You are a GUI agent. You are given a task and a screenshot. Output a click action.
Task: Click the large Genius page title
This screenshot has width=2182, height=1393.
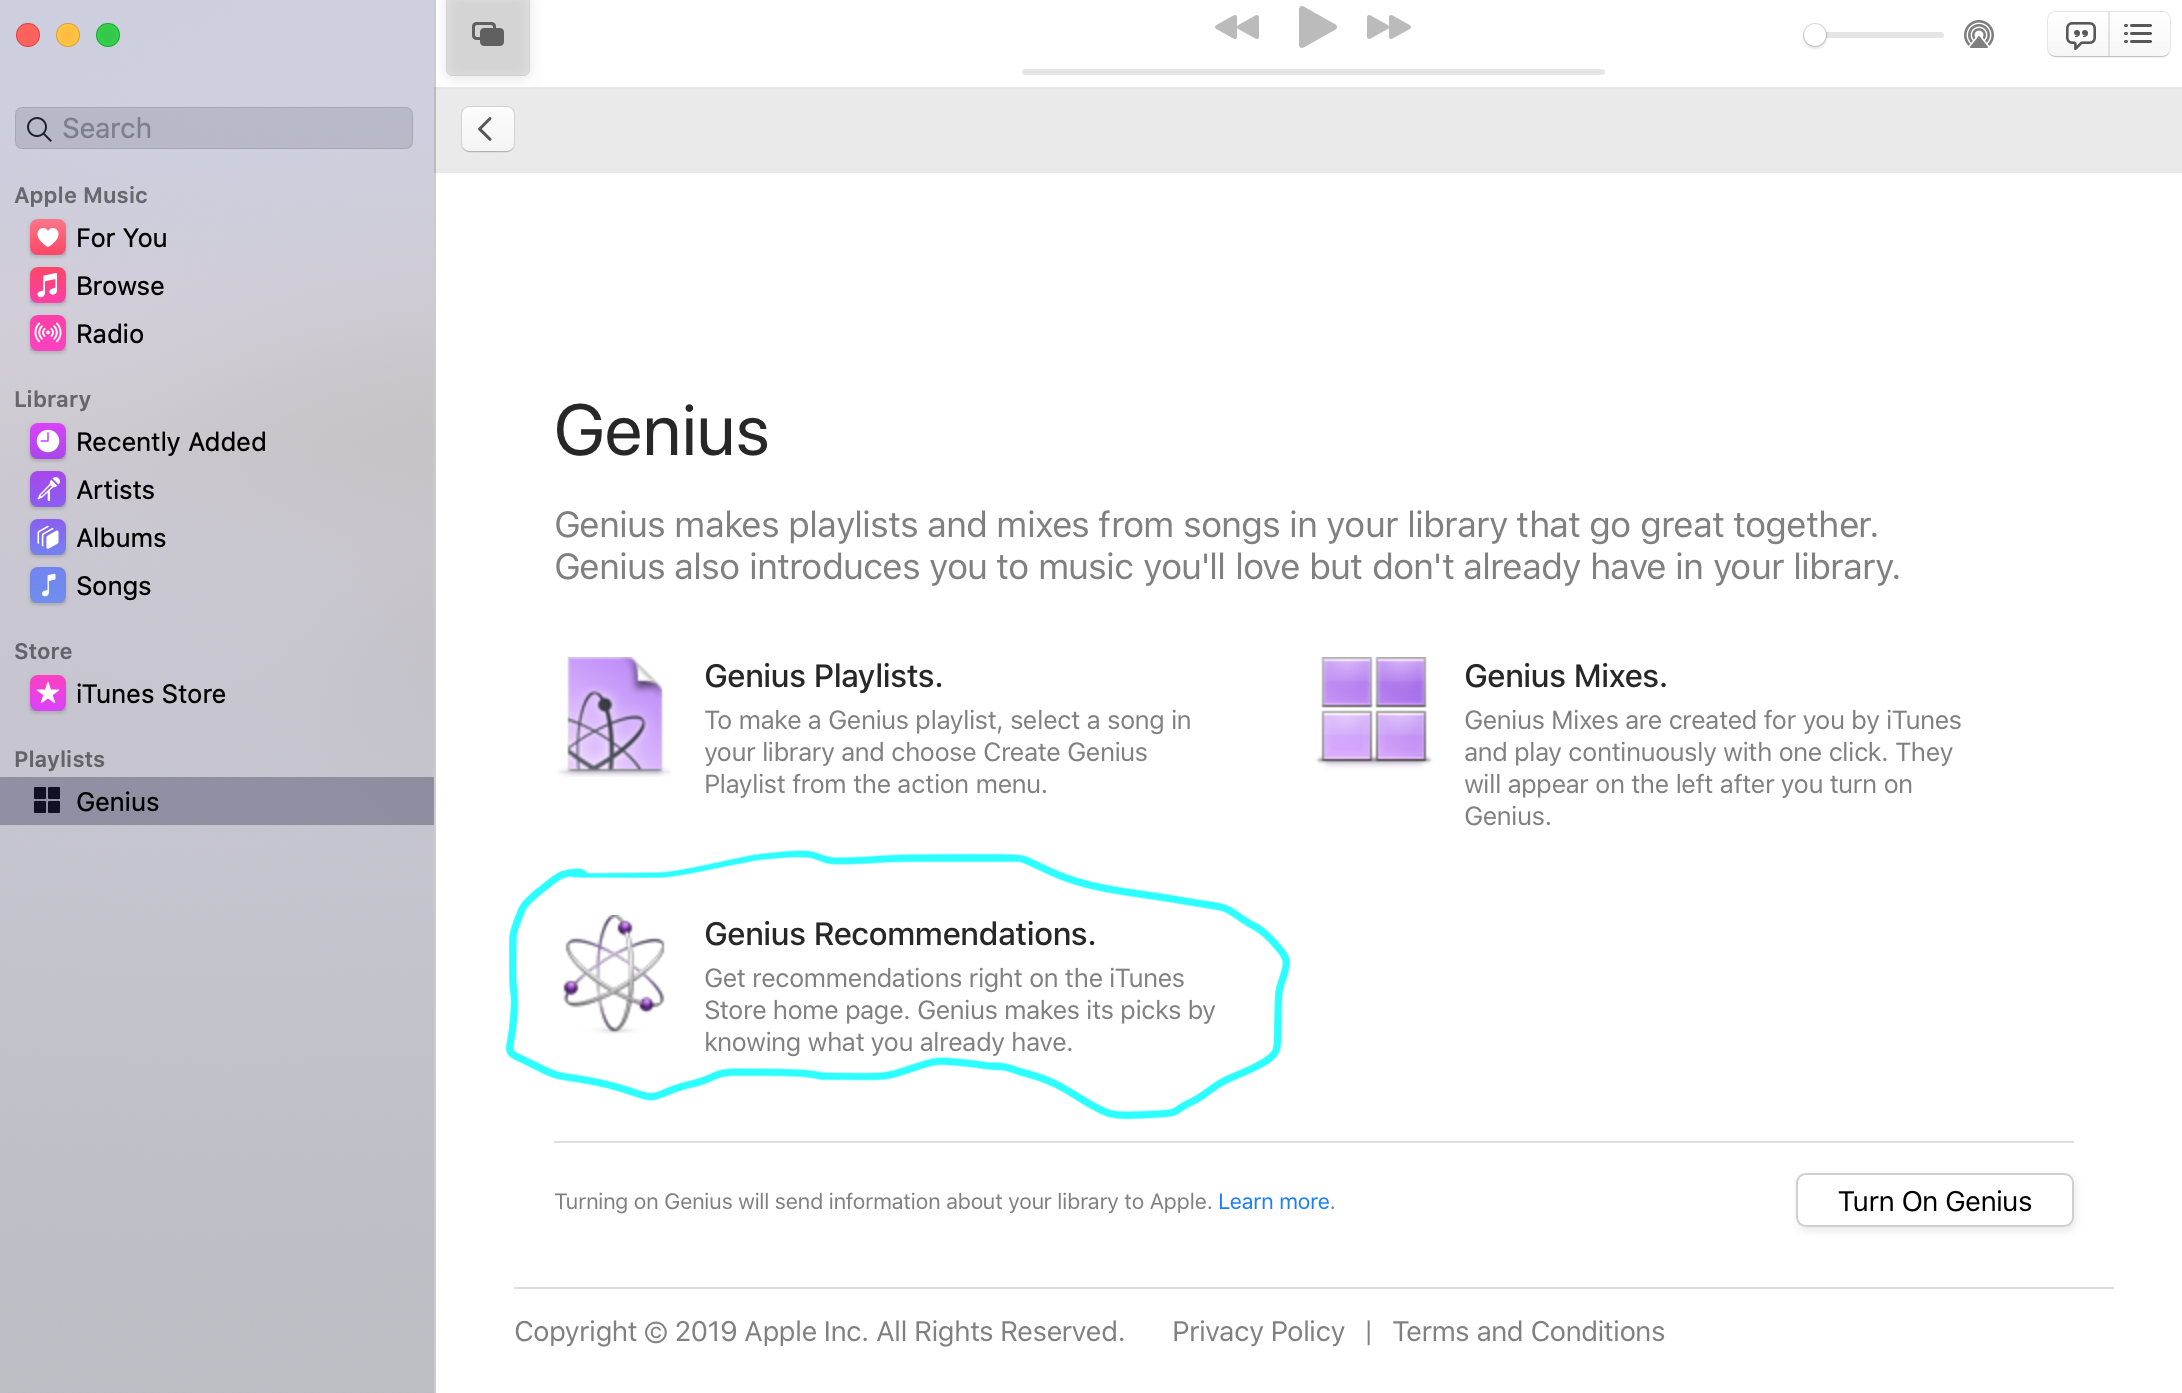click(x=662, y=432)
